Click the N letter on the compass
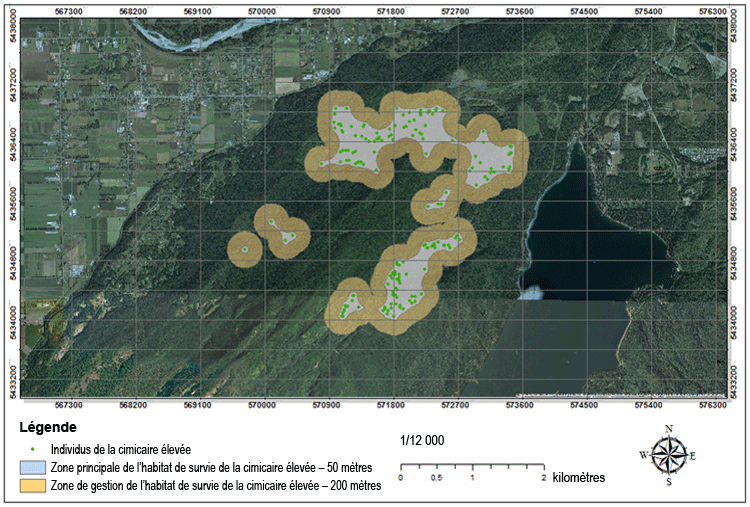This screenshot has height=507, width=750. click(669, 429)
